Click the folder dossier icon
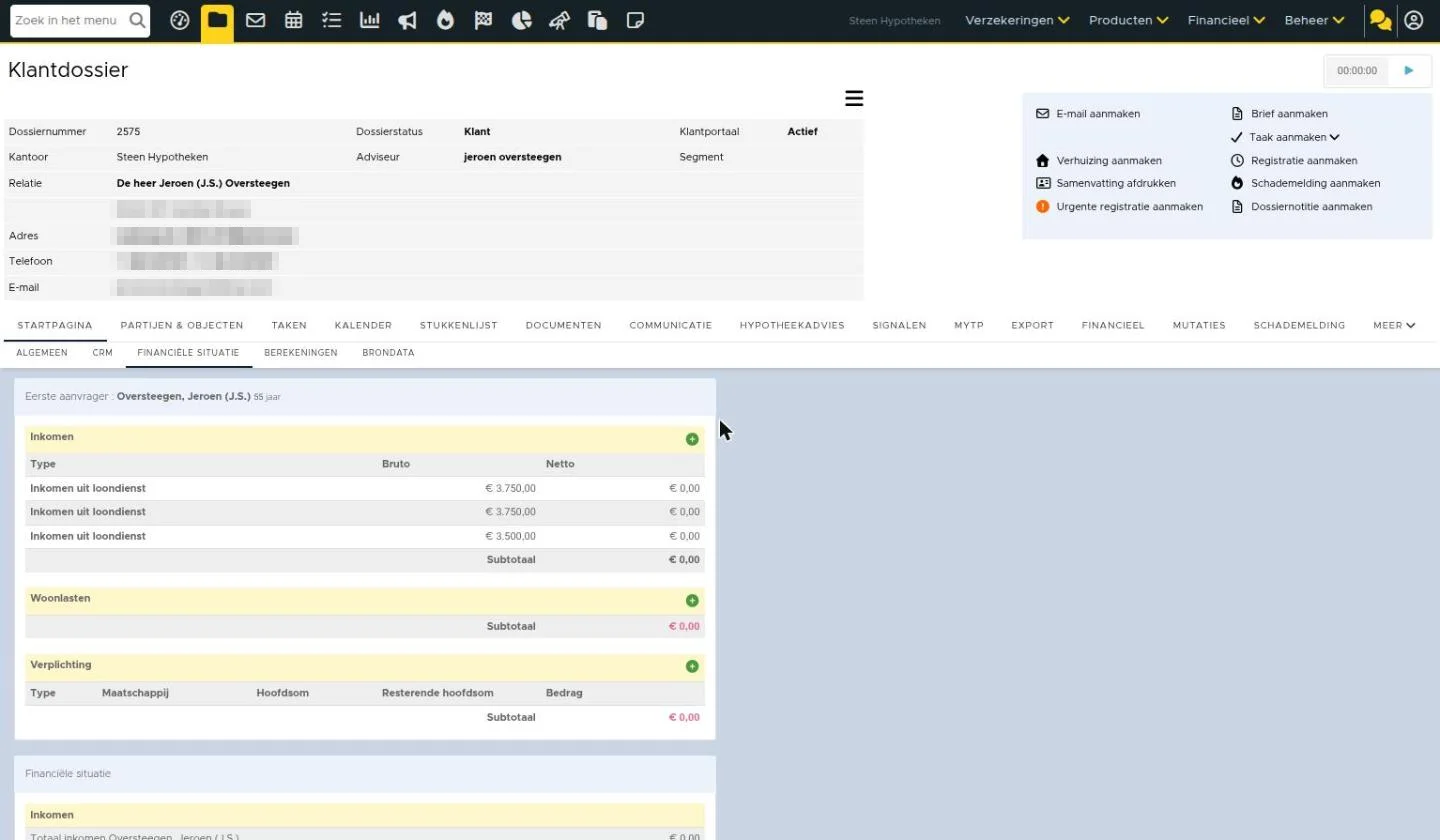 click(x=217, y=20)
